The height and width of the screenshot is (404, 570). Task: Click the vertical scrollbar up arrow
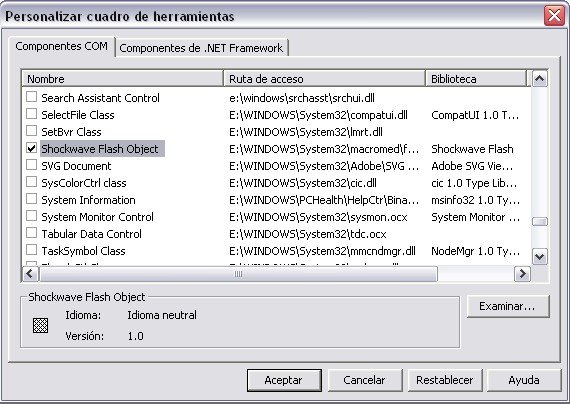click(x=539, y=79)
